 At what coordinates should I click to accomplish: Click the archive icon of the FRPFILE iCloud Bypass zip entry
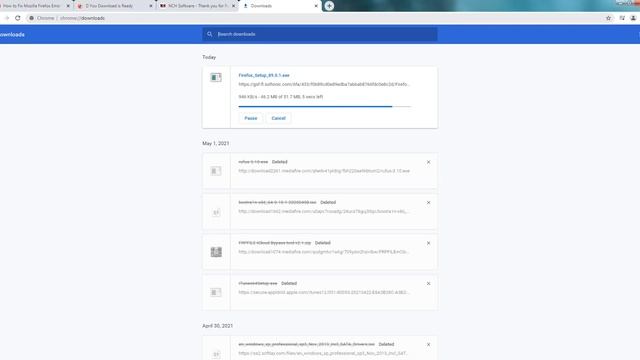(216, 252)
